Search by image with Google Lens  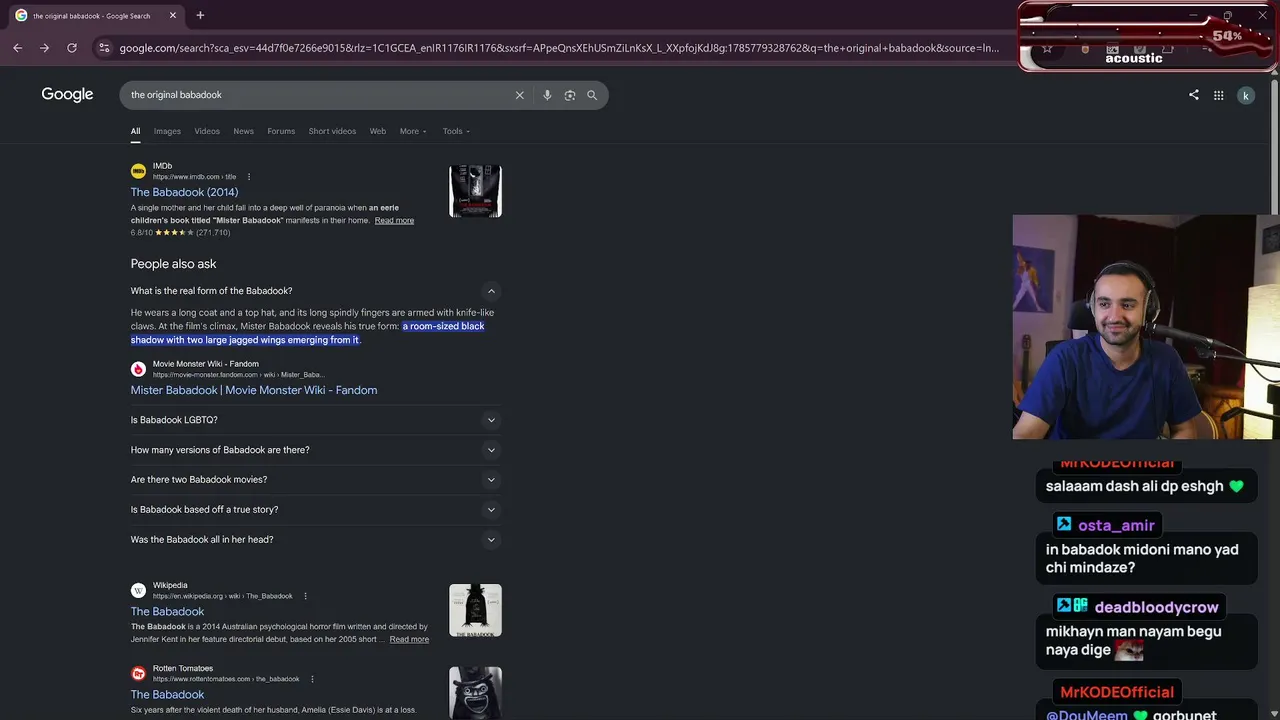pos(570,95)
